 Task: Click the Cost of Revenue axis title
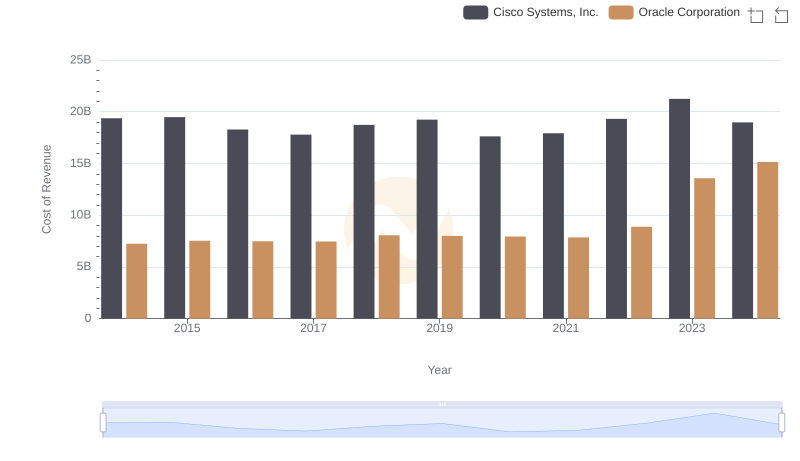[46, 189]
